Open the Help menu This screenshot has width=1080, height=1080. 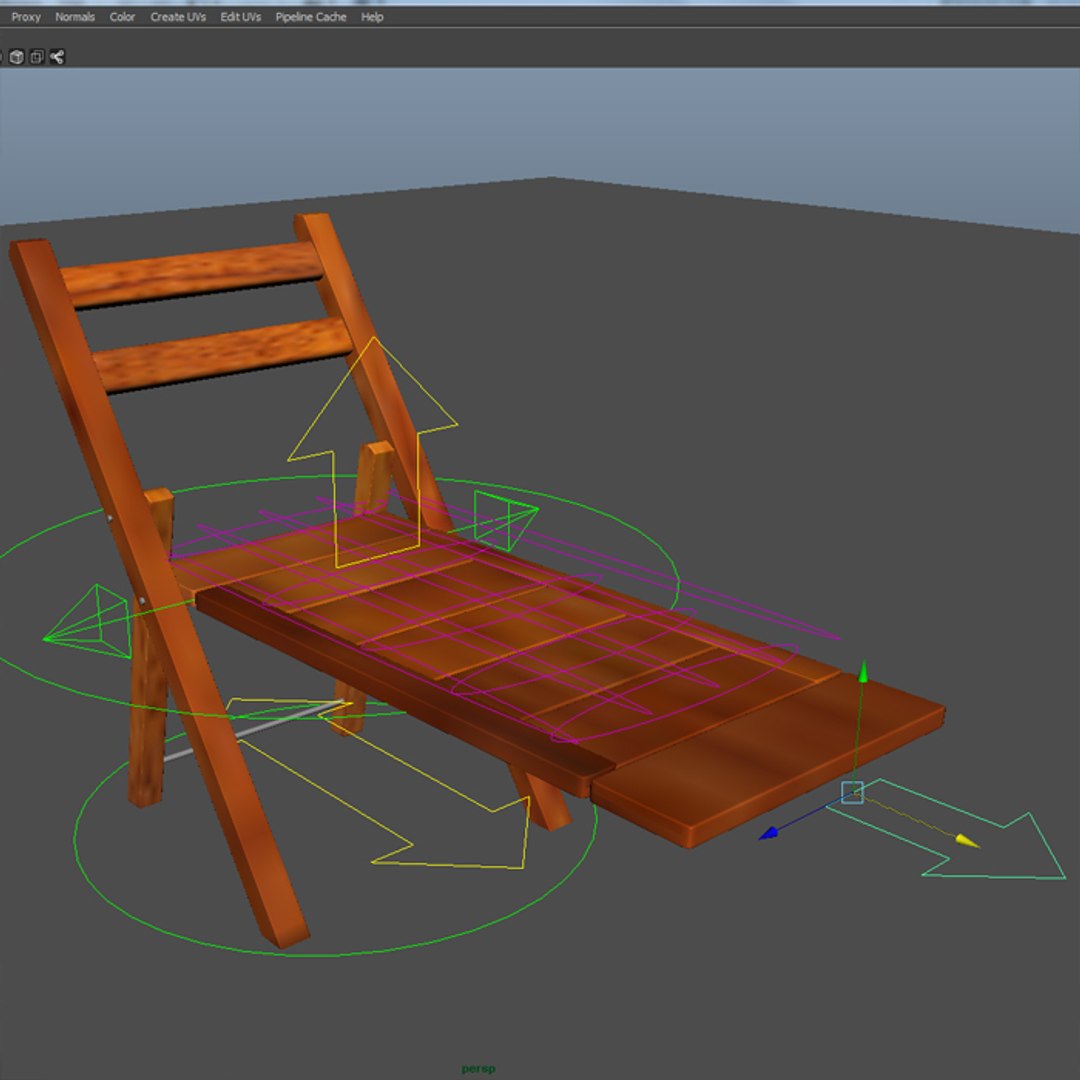(372, 17)
